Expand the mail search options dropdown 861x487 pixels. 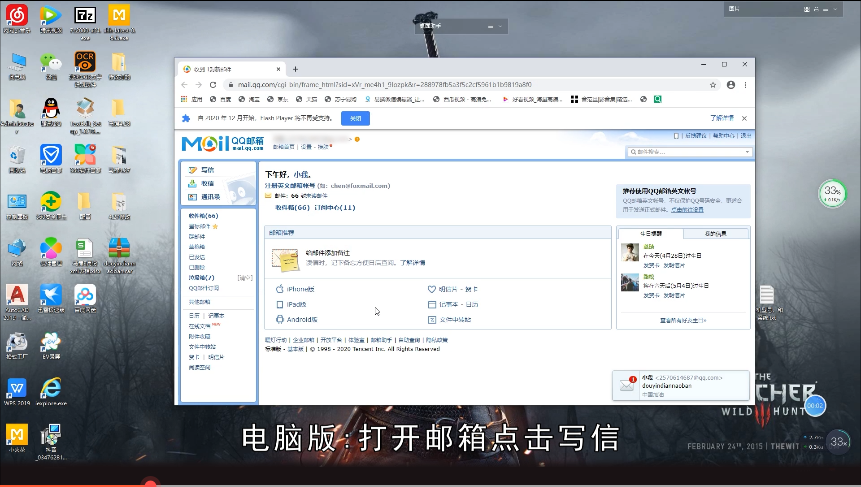tap(747, 152)
